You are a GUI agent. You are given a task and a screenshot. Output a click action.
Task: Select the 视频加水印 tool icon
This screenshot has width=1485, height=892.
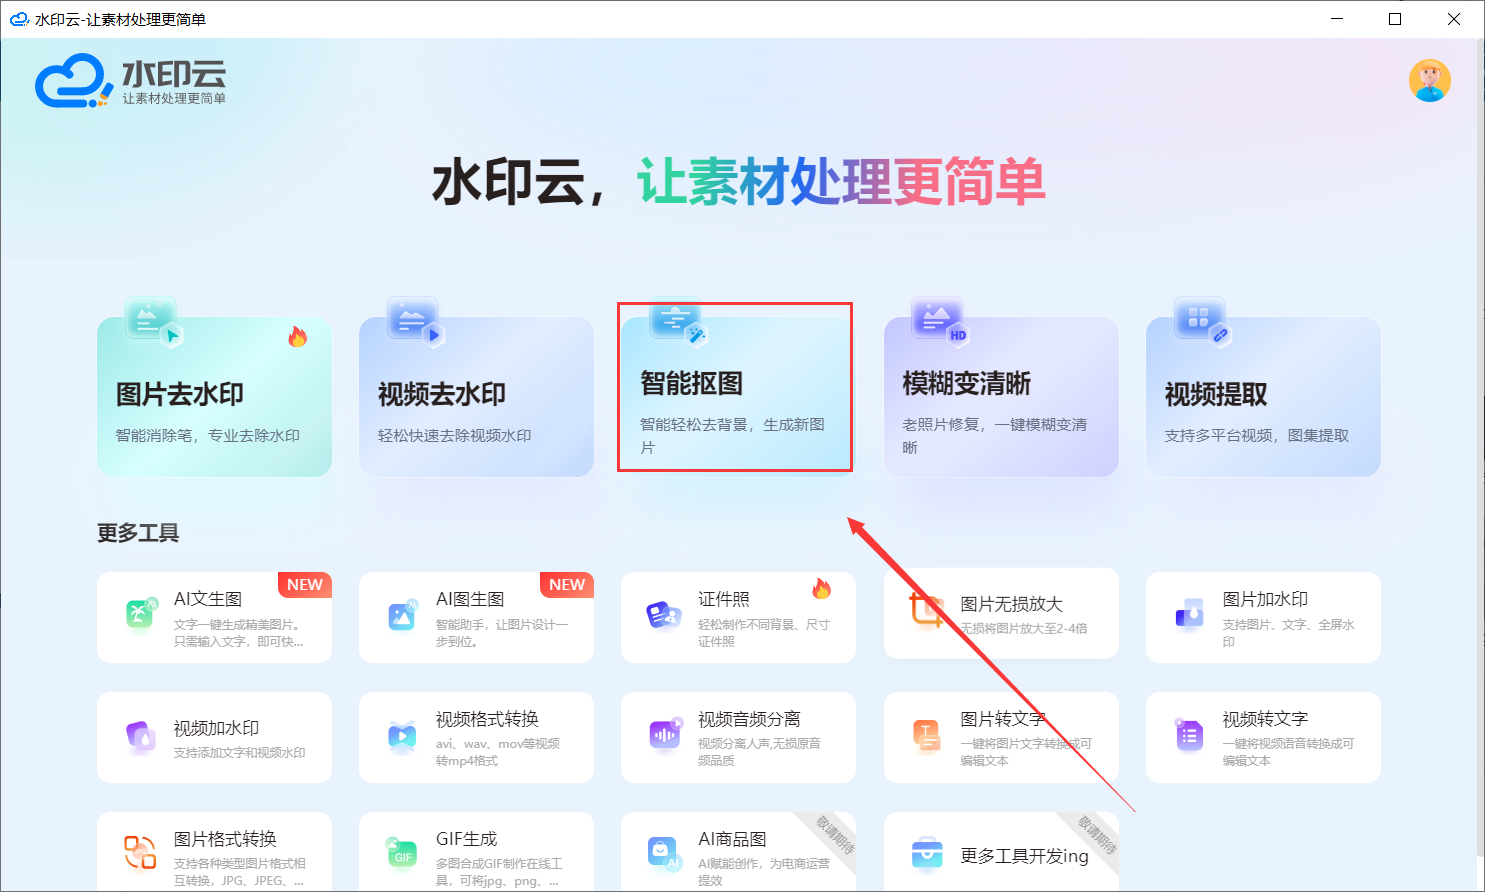point(141,737)
